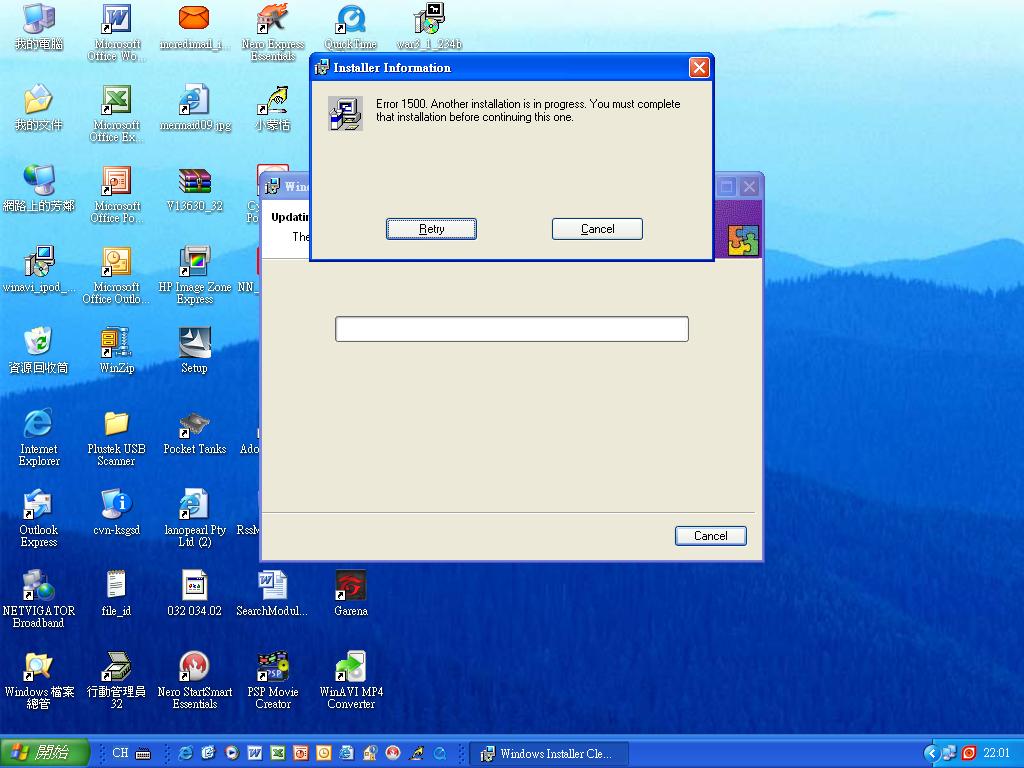Launch Outlook from Quick Launch bar
This screenshot has width=1024, height=768.
pos(323,753)
